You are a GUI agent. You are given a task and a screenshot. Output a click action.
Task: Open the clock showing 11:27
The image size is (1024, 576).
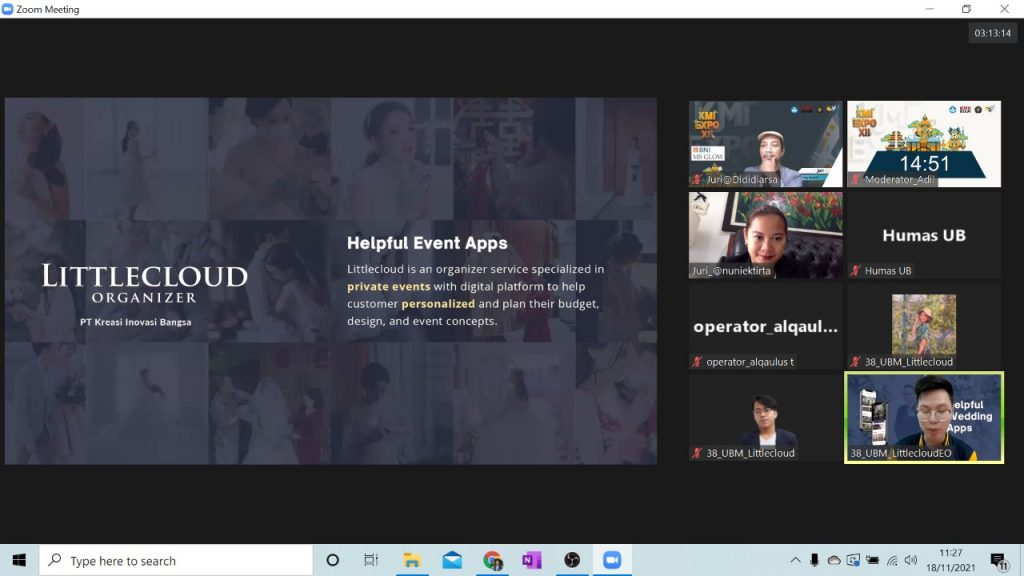pyautogui.click(x=950, y=553)
